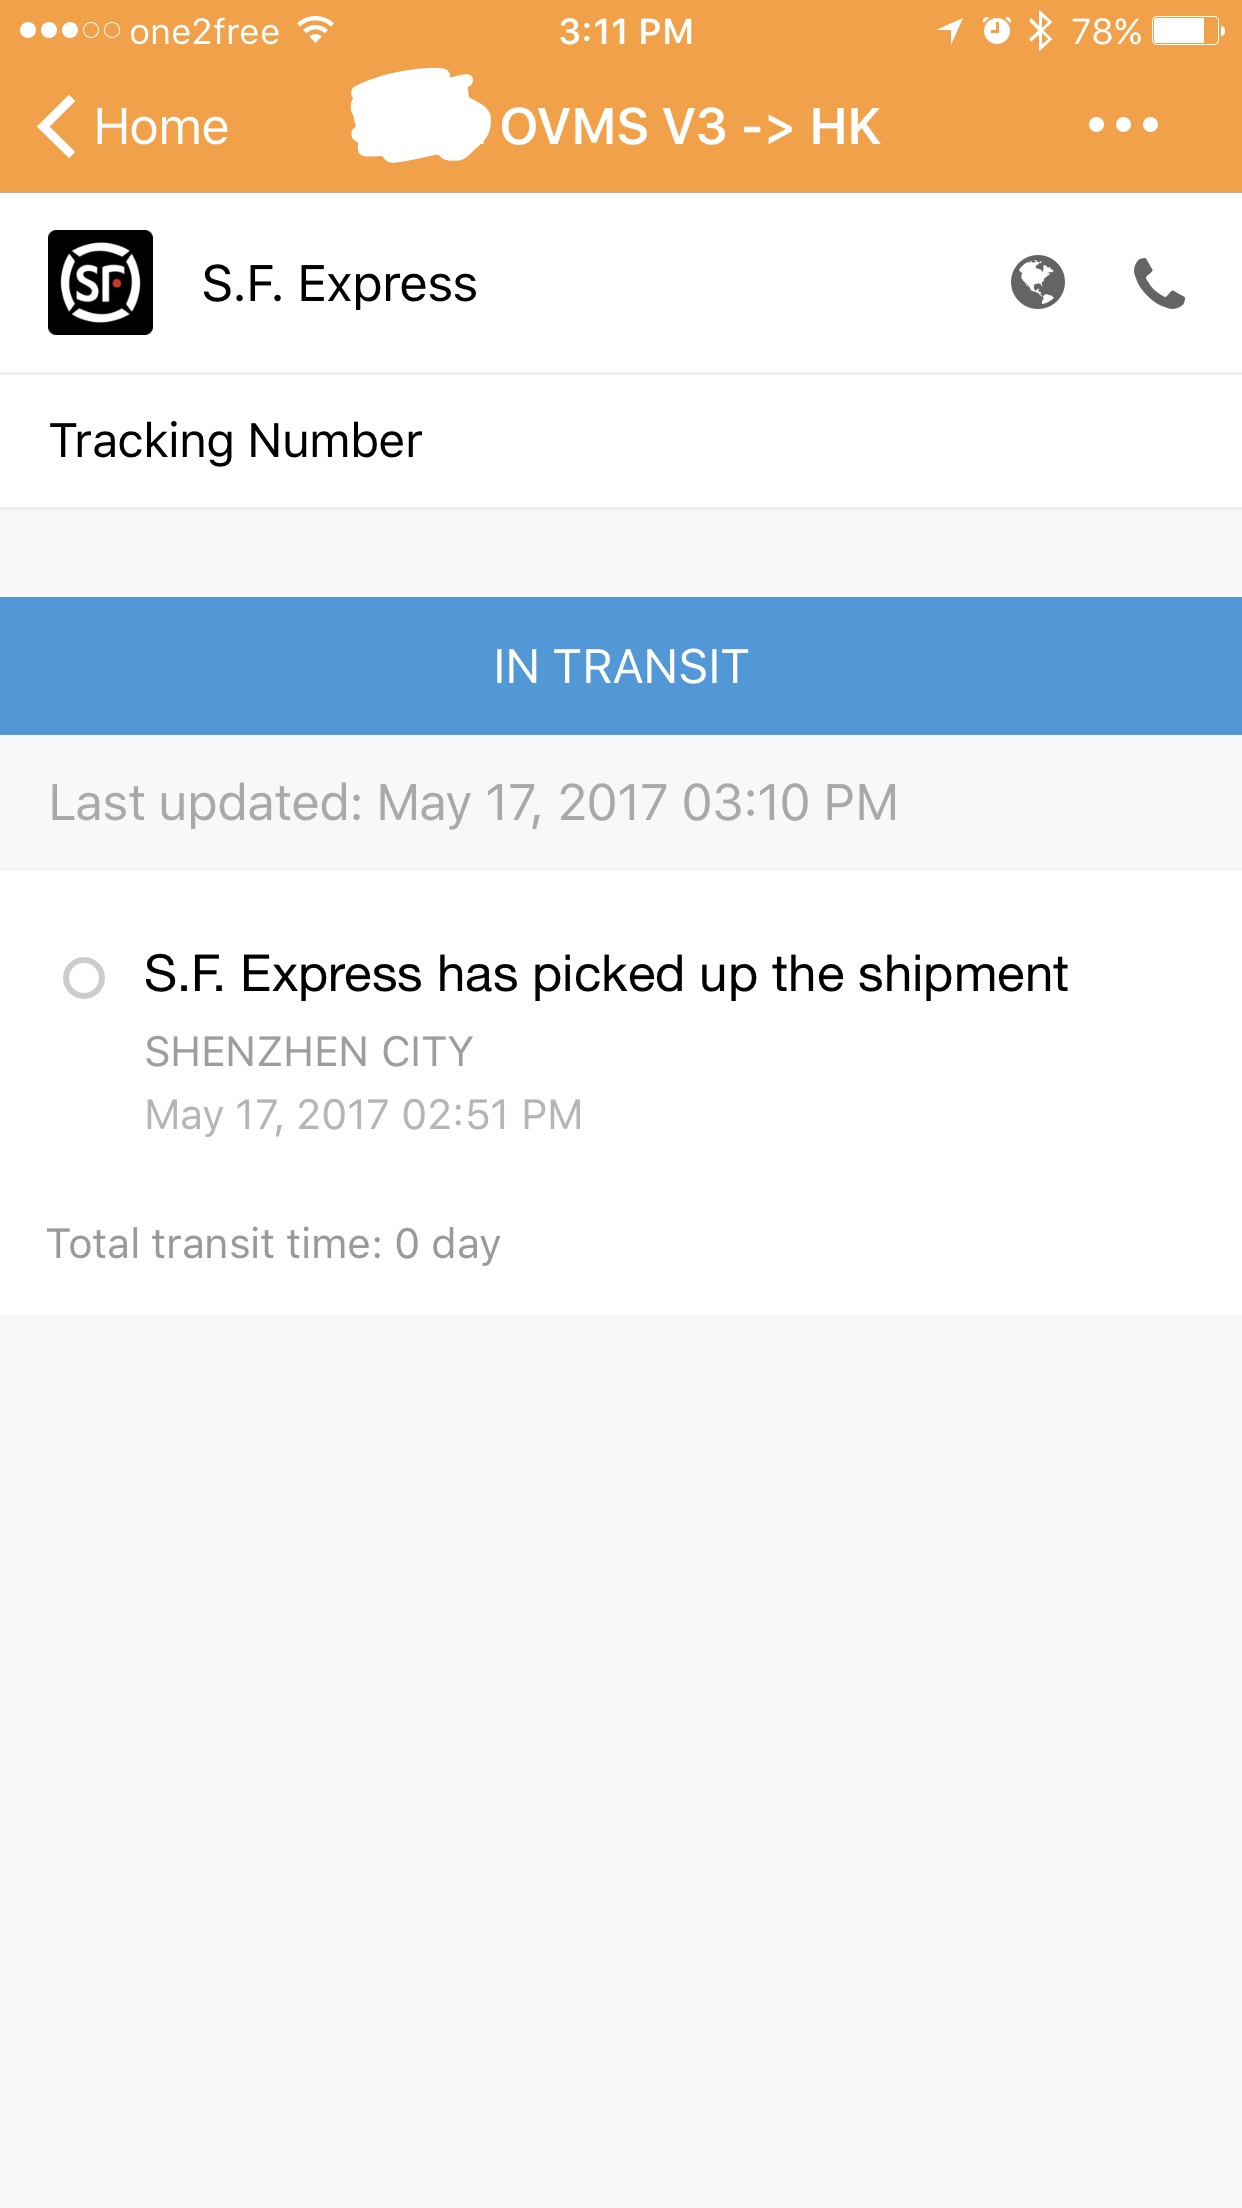Tap the location arrow status icon
Viewport: 1242px width, 2208px height.
(950, 31)
